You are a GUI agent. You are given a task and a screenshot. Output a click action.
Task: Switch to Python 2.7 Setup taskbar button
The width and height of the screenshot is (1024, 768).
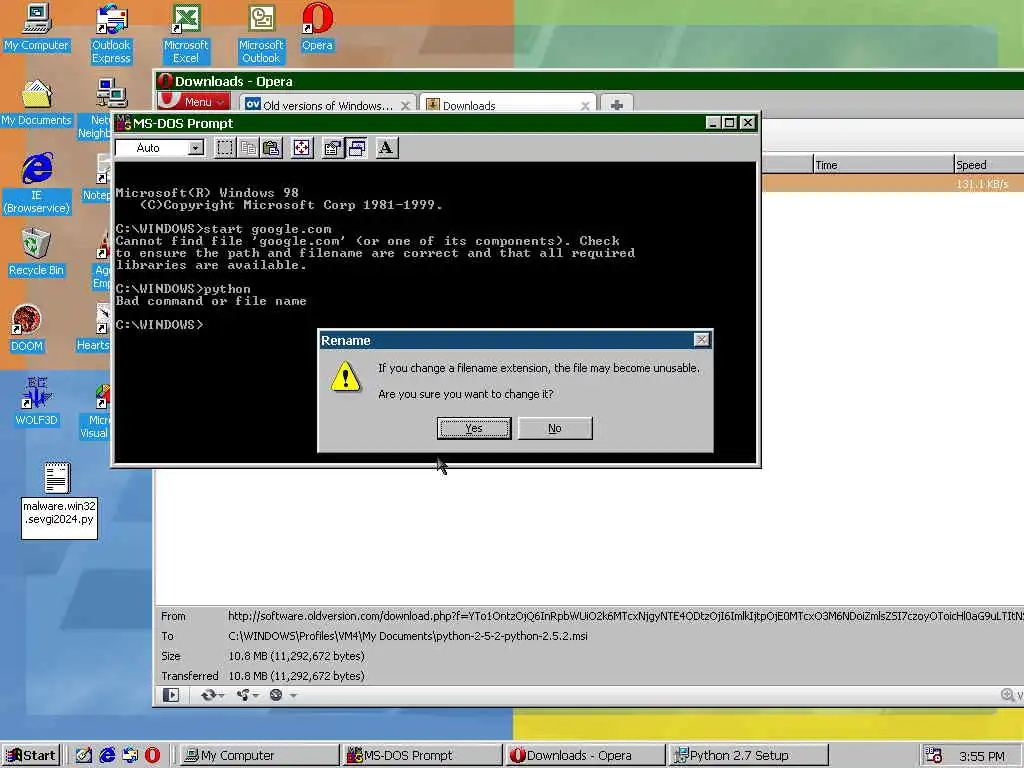pos(748,756)
